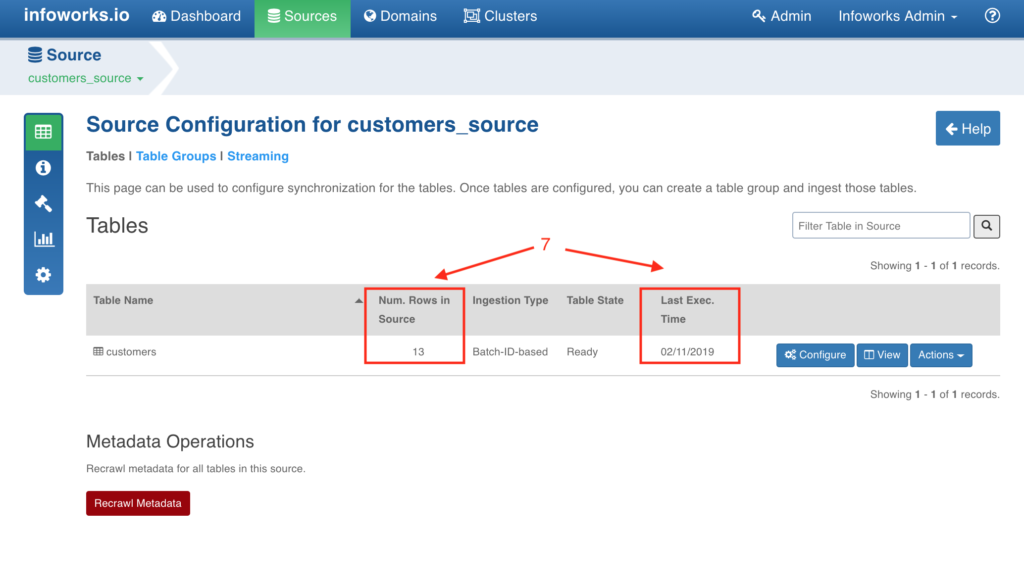Image resolution: width=1024 pixels, height=588 pixels.
Task: Select the green Tables grid icon
Action: tap(43, 131)
